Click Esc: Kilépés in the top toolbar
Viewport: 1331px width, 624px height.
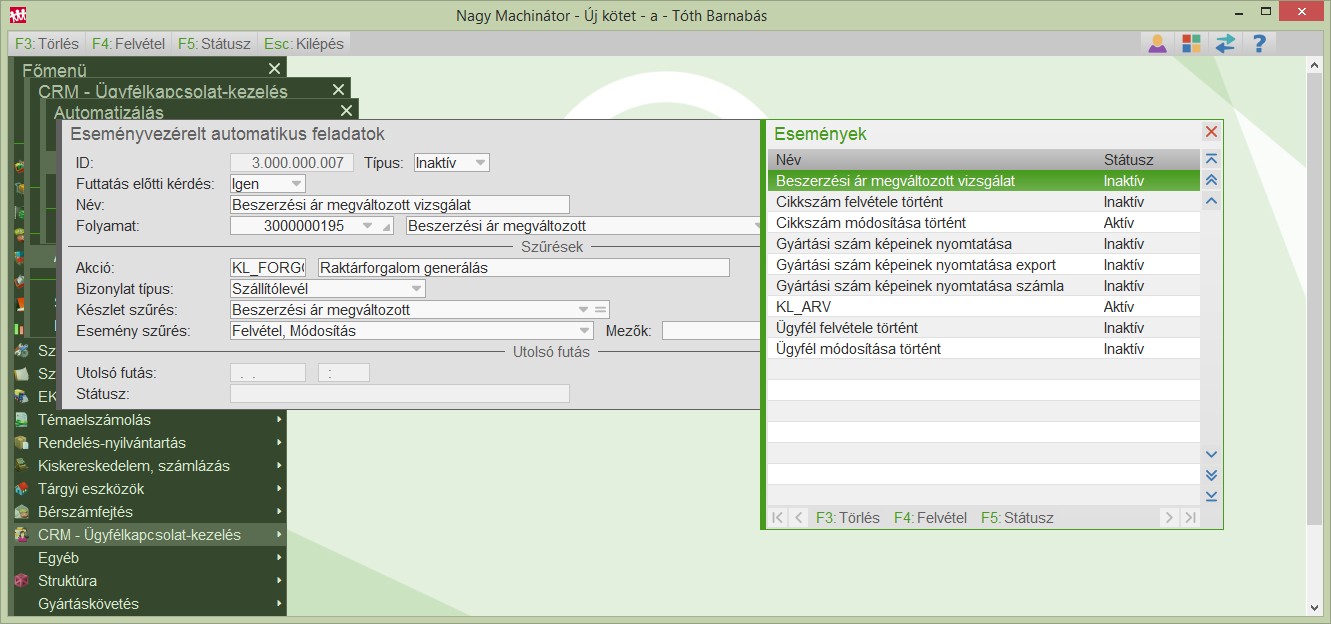[x=304, y=44]
